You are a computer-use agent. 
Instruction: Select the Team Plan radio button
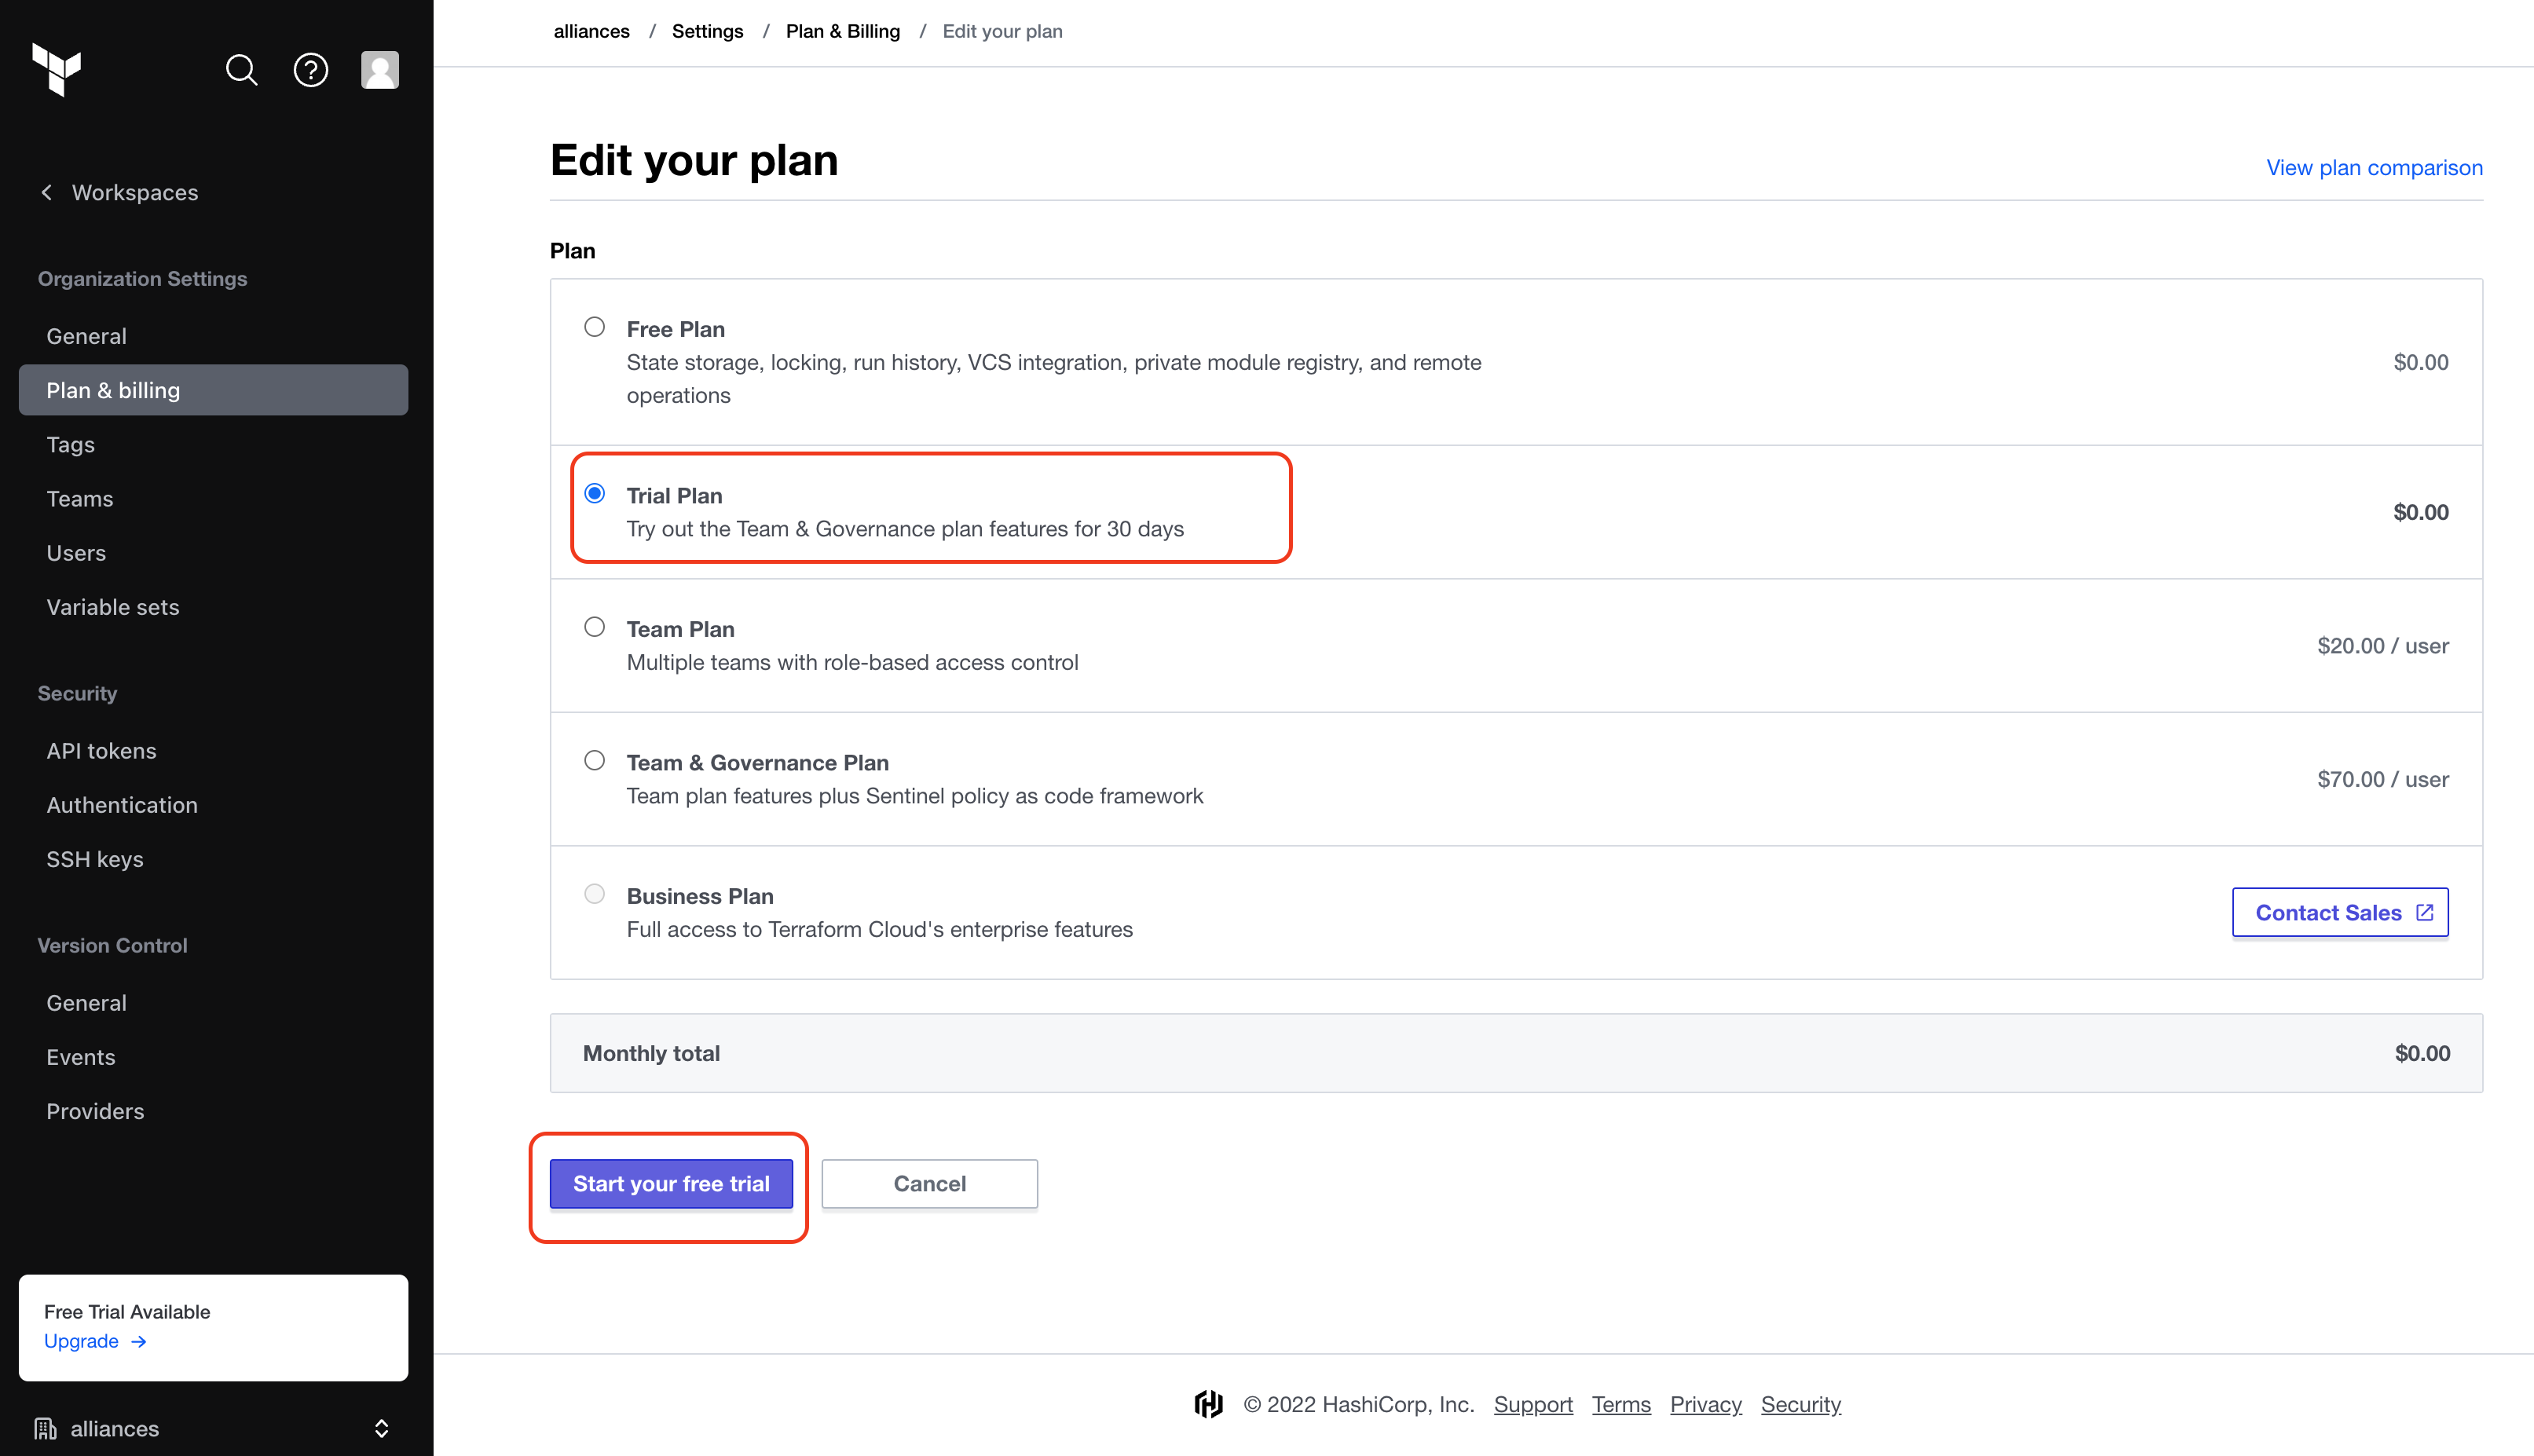click(x=595, y=627)
